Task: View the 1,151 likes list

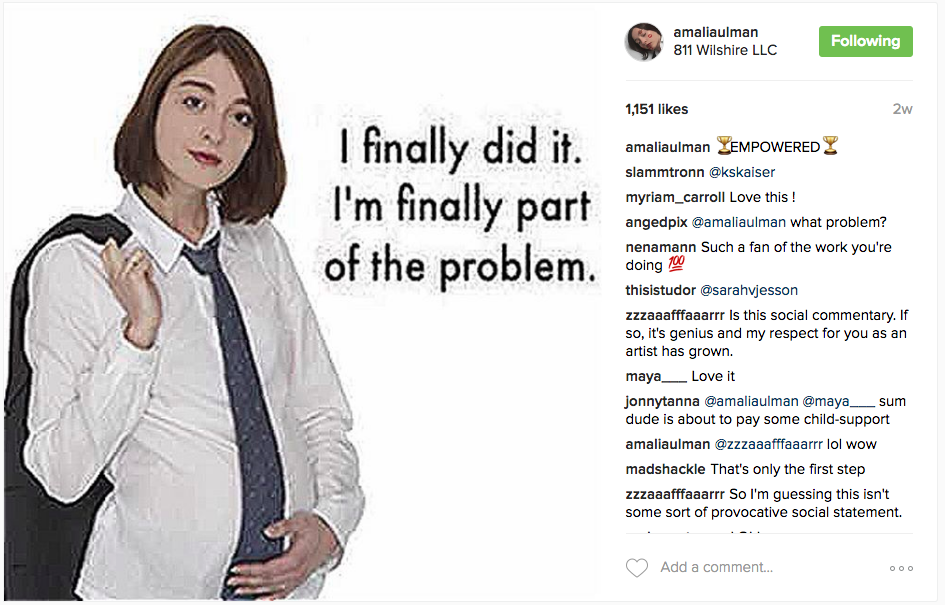Action: [x=657, y=109]
